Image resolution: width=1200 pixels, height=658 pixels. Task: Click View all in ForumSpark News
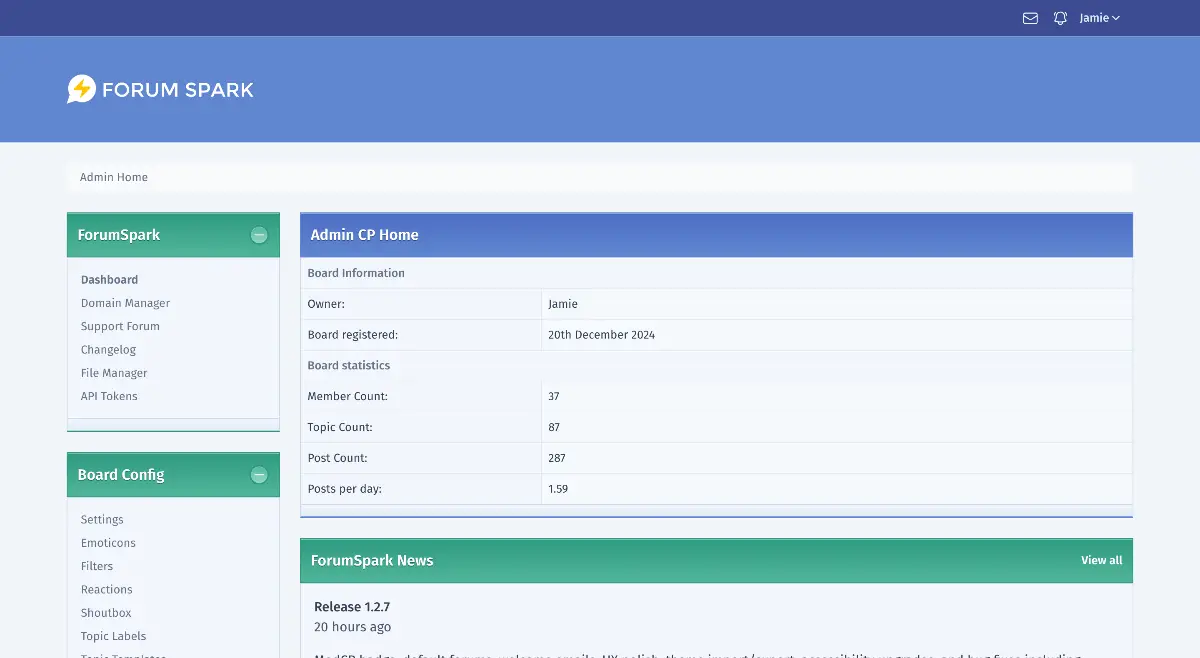point(1101,560)
